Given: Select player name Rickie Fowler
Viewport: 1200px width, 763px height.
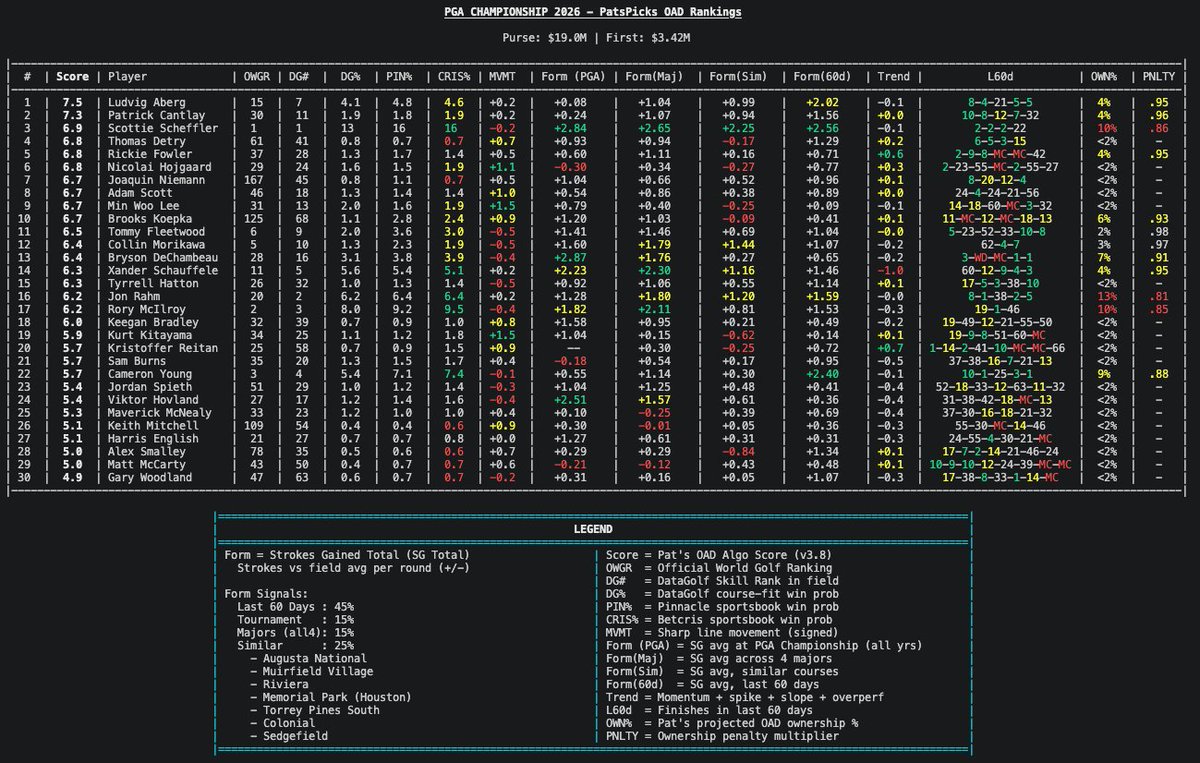Looking at the screenshot, I should click(x=151, y=154).
